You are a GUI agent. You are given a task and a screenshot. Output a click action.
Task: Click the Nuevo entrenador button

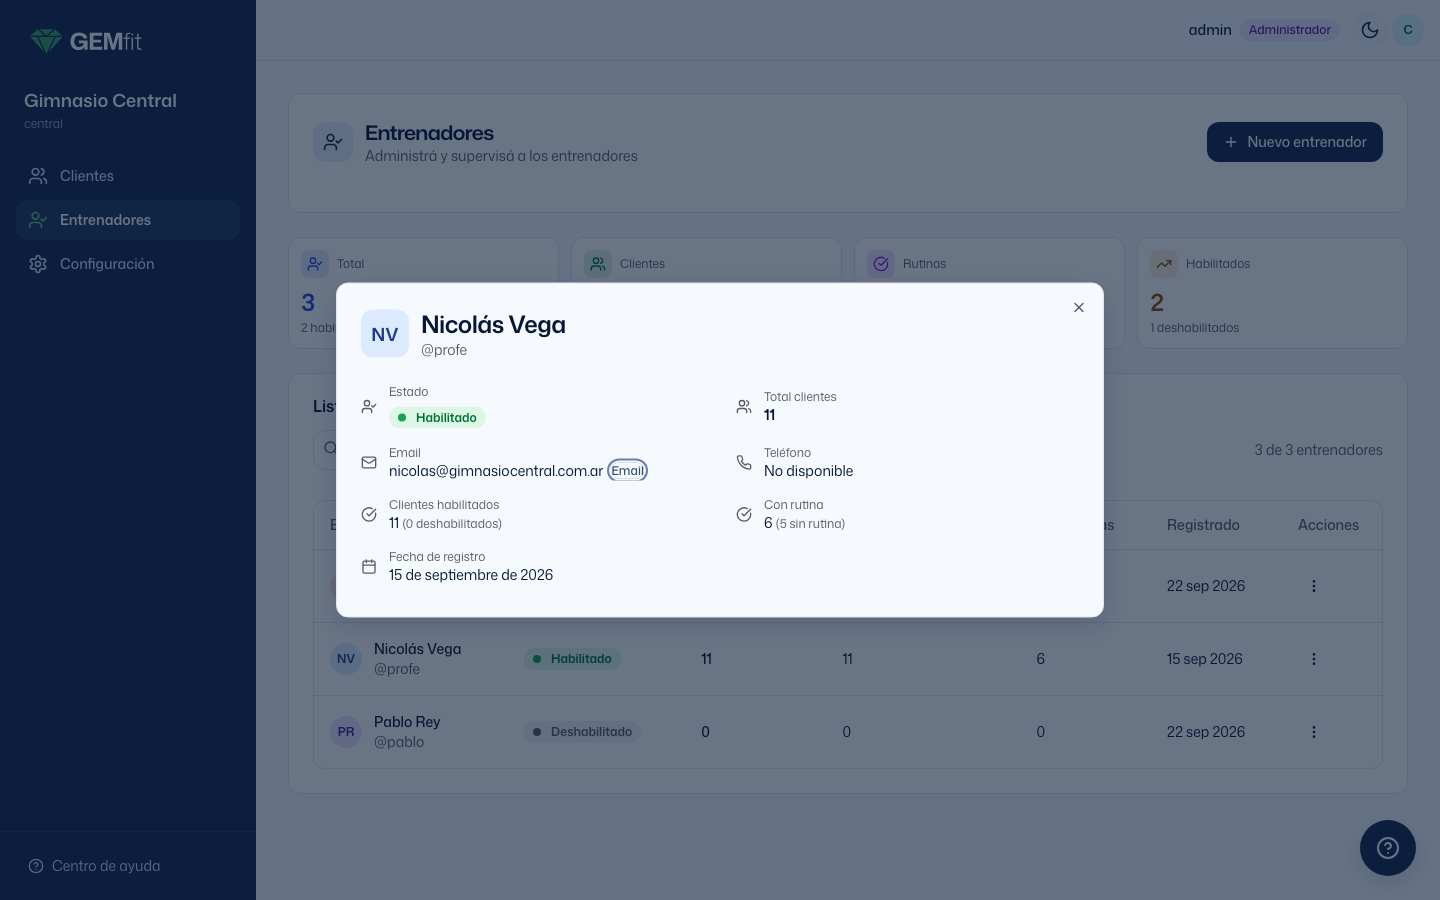[1295, 142]
